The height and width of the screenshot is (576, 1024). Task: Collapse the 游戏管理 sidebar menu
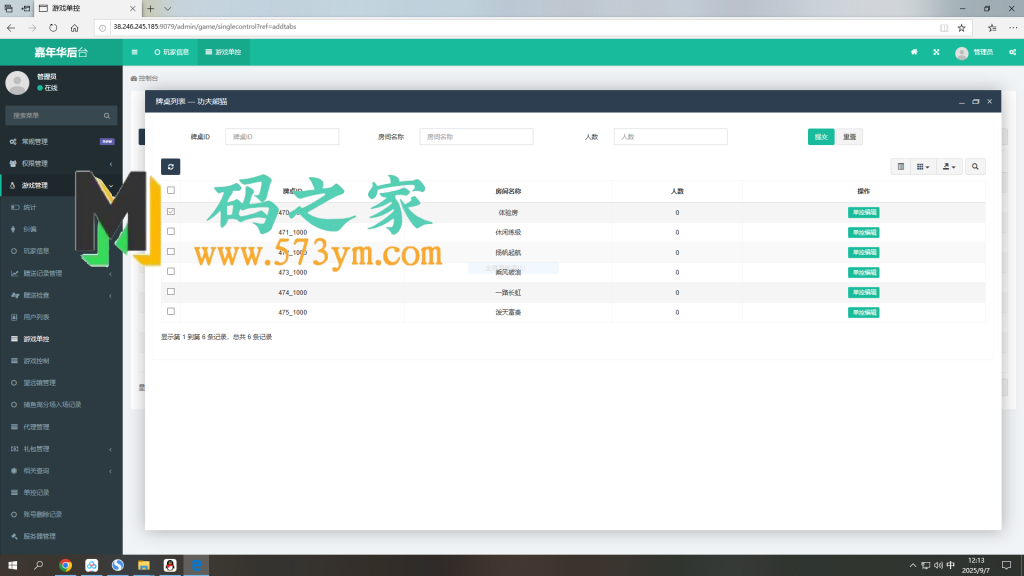pos(61,185)
